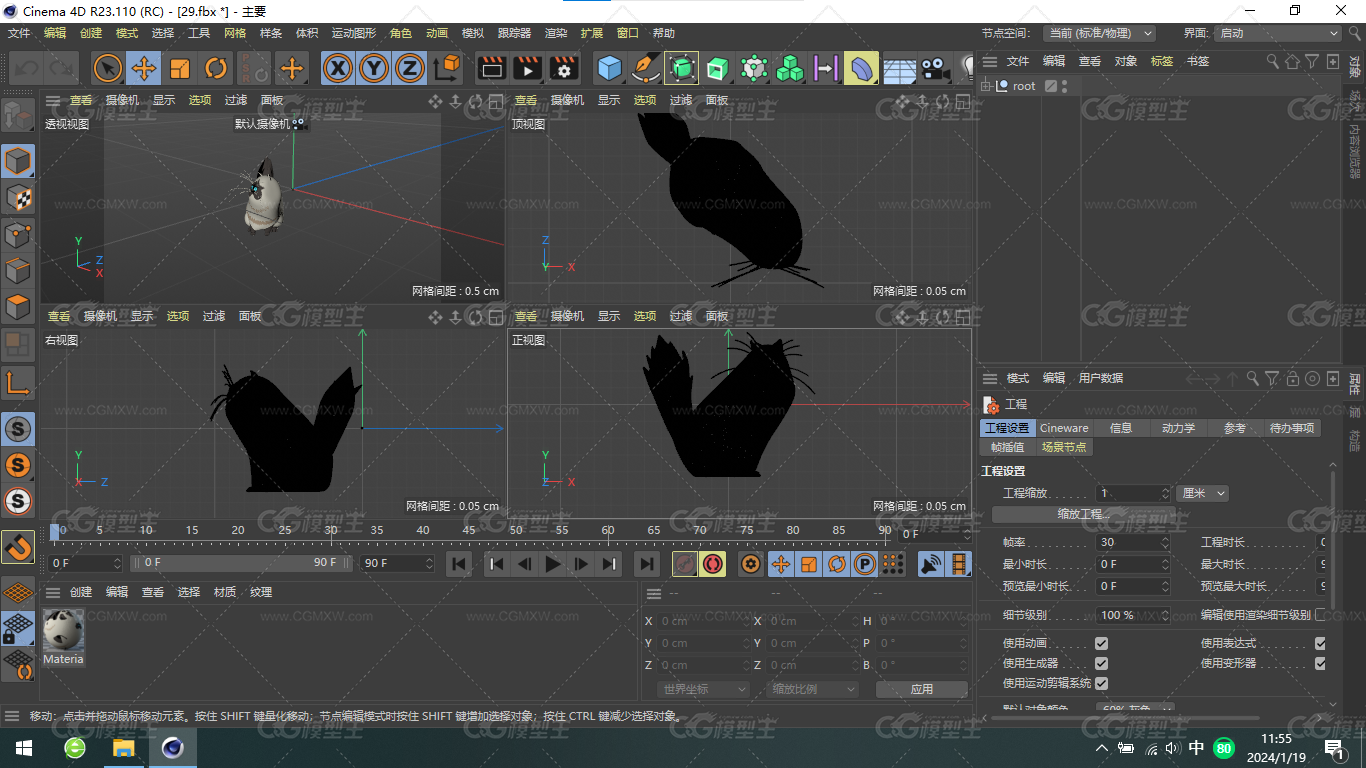Add bend deformer icon

pos(861,68)
